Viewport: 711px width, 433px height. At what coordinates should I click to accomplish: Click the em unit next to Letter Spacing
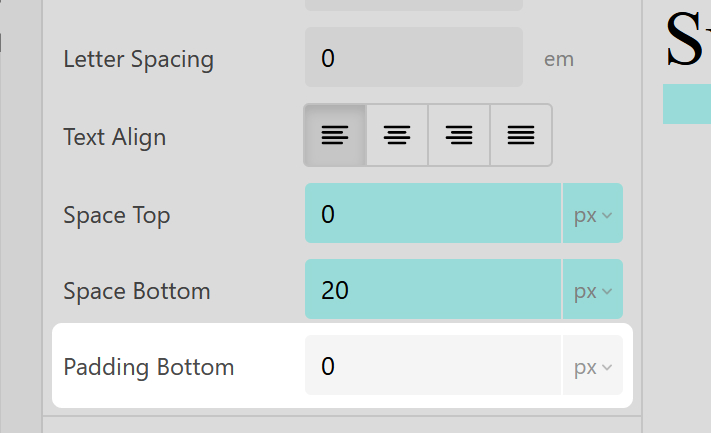559,59
